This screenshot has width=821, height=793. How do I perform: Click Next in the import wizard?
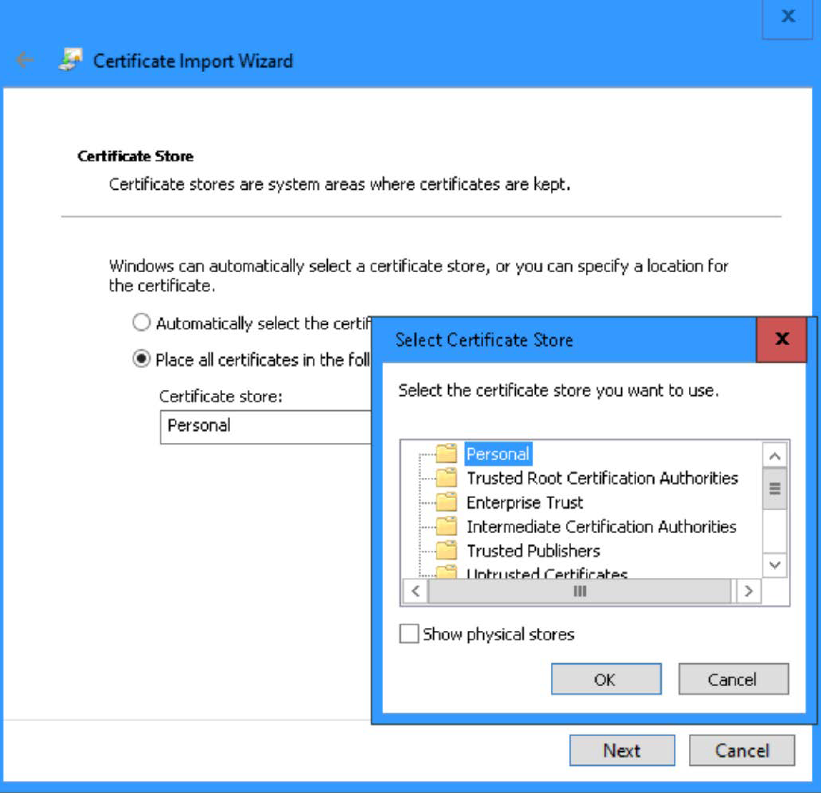(621, 750)
